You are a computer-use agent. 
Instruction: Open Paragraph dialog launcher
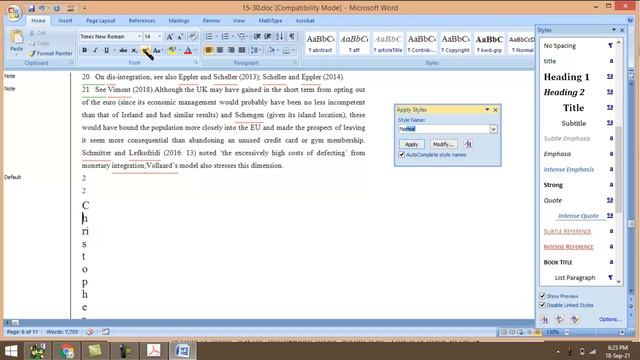pos(295,63)
